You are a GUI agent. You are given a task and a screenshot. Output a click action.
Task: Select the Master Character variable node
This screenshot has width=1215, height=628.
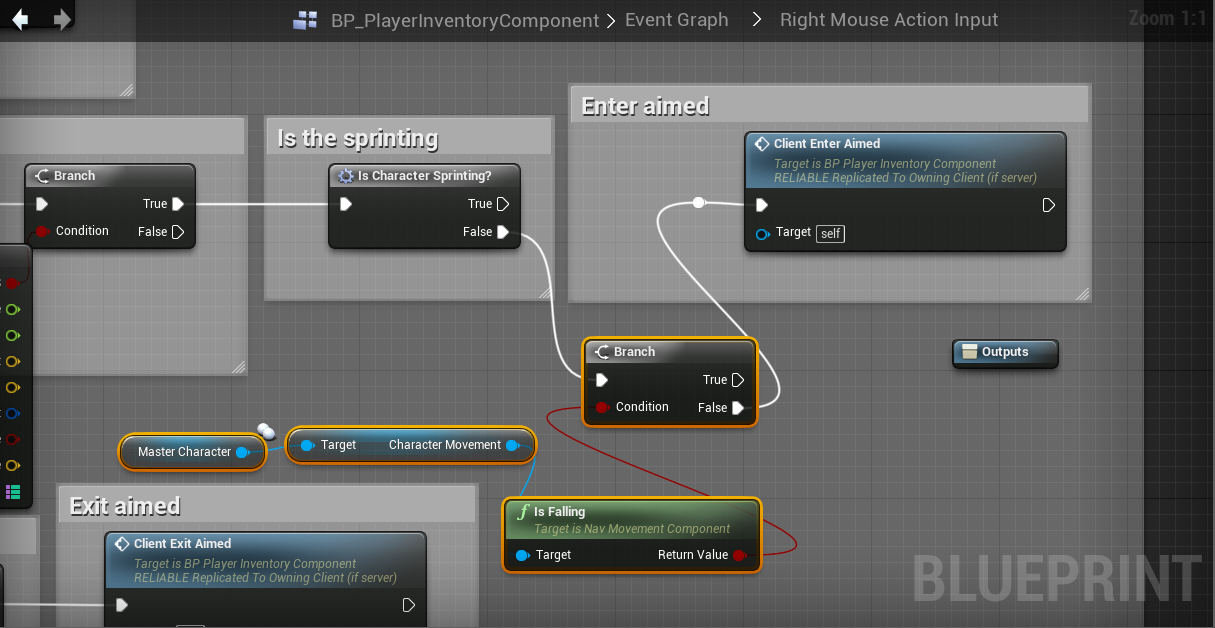[185, 452]
